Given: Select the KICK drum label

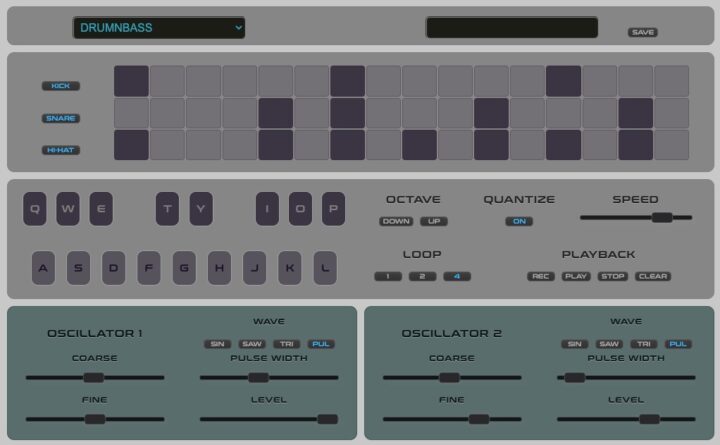Looking at the screenshot, I should click(x=60, y=86).
